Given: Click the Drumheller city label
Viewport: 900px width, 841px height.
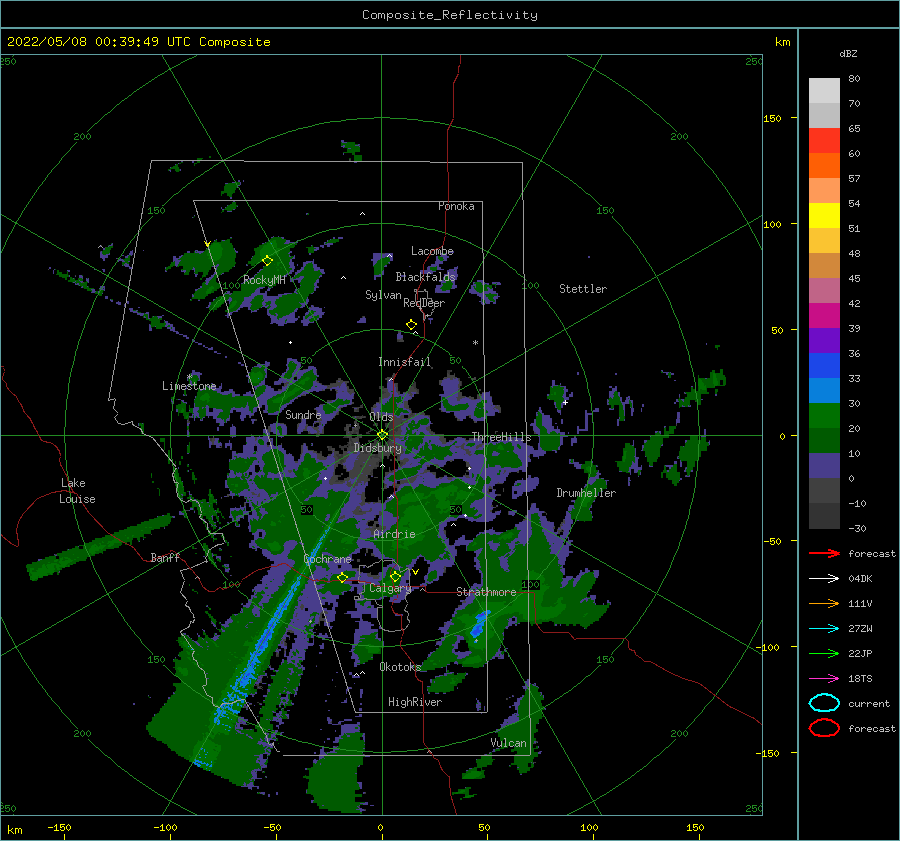Looking at the screenshot, I should pos(586,493).
